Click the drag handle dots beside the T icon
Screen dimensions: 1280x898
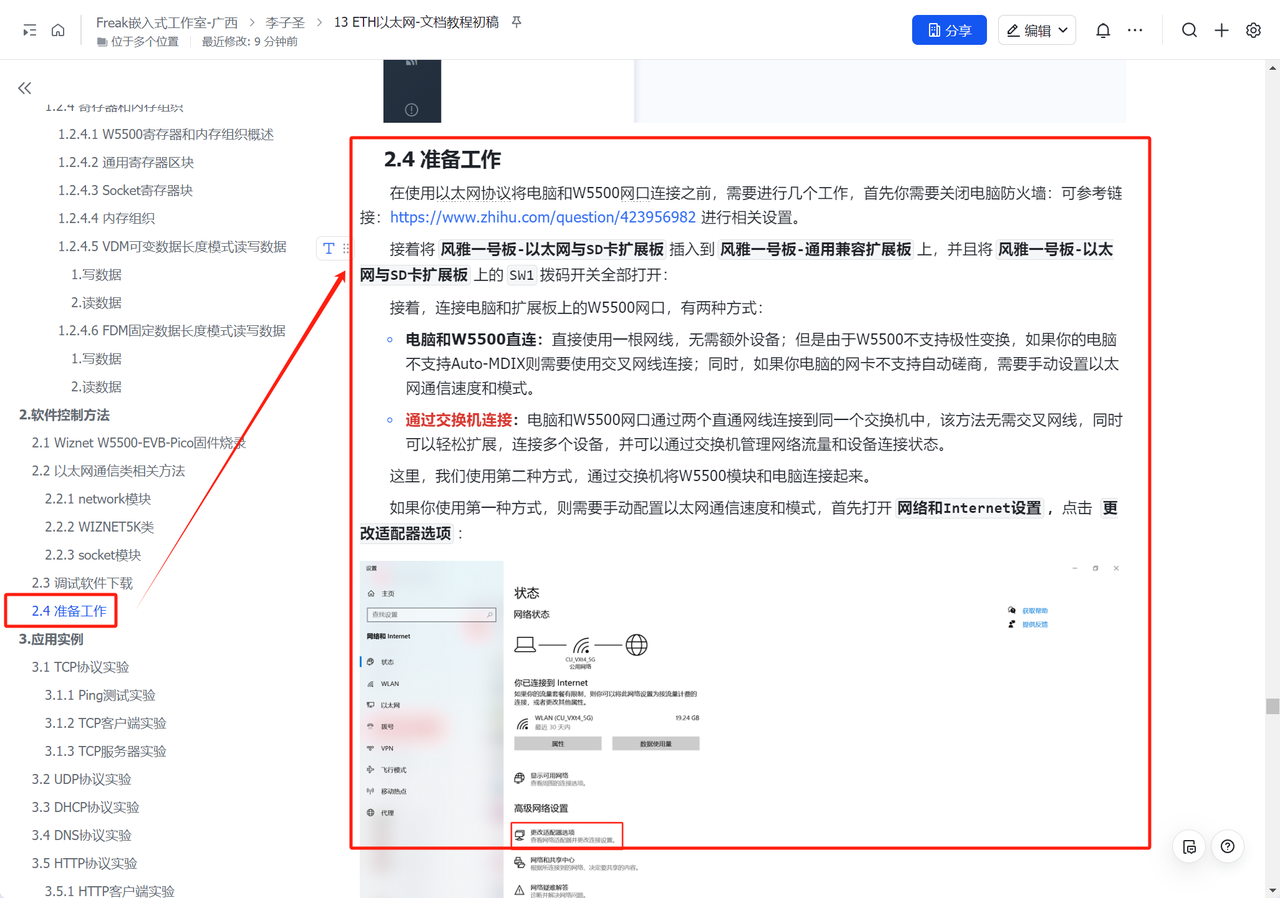click(346, 249)
